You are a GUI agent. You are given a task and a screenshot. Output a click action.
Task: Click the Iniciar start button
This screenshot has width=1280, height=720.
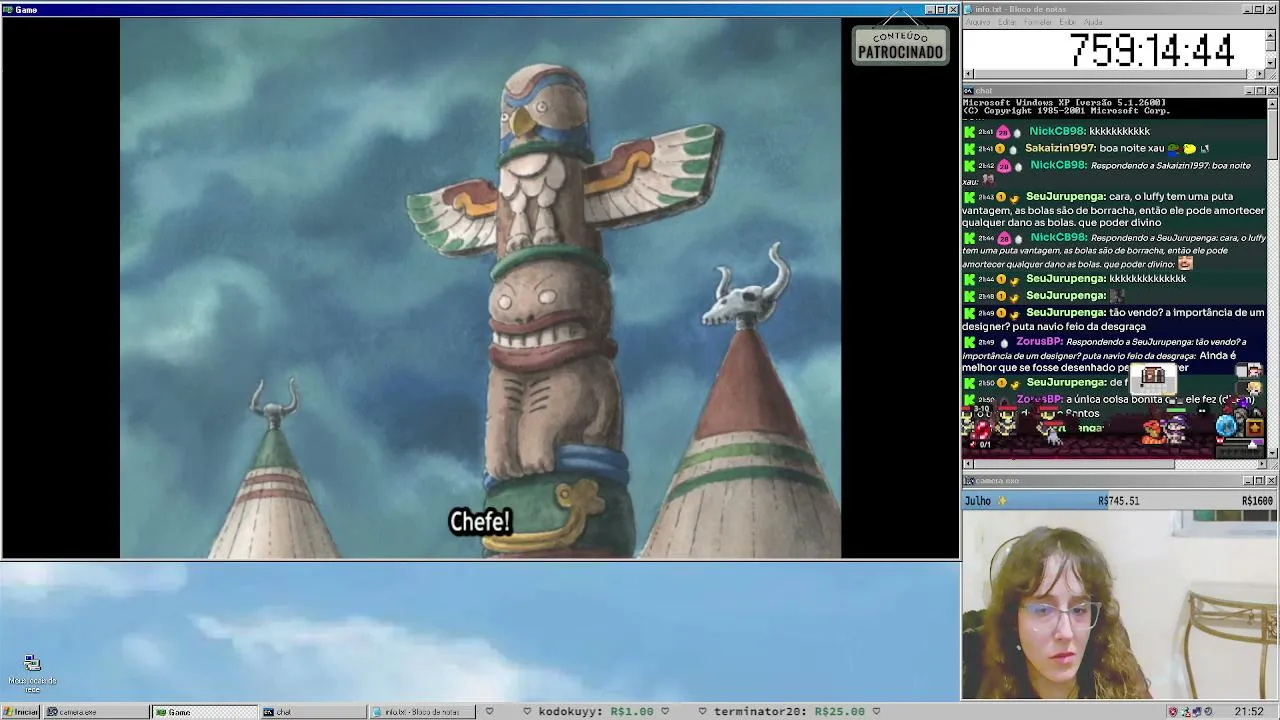tap(20, 712)
